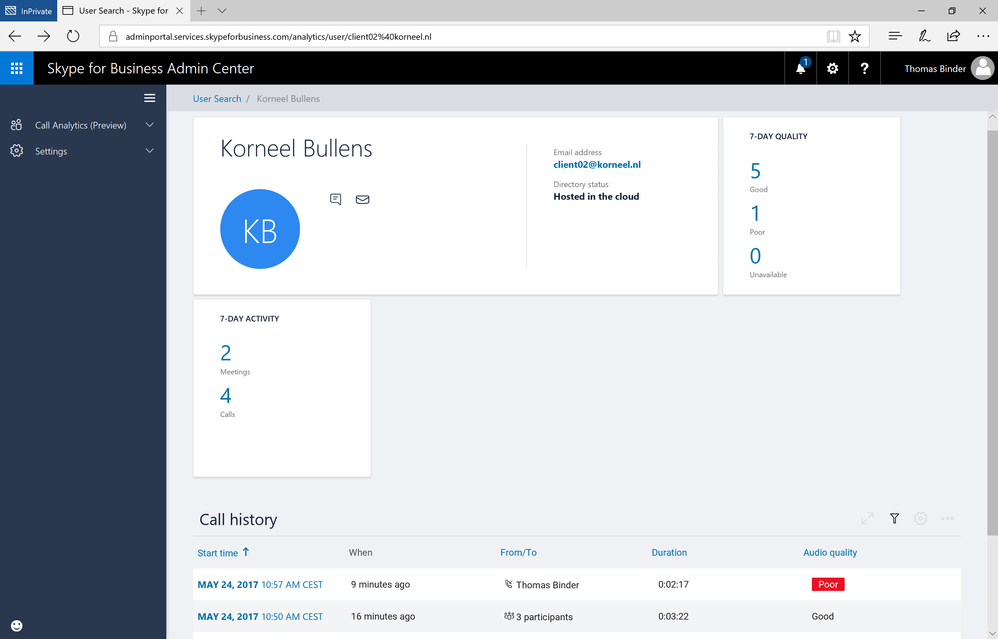
Task: Open the tab list dropdown arrow
Action: coord(221,11)
